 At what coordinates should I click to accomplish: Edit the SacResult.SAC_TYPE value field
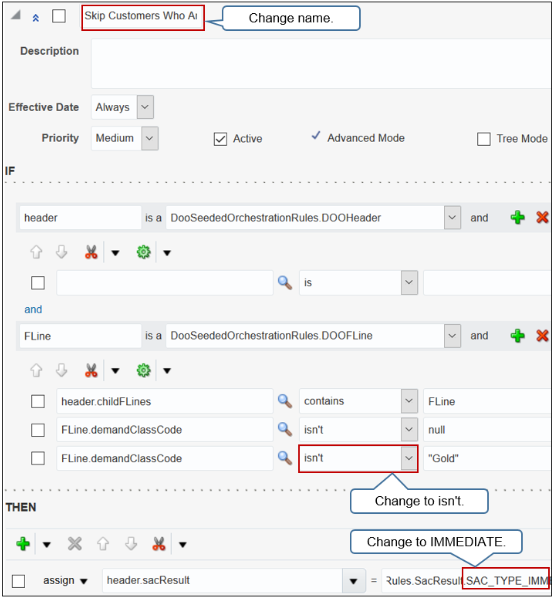[466, 581]
